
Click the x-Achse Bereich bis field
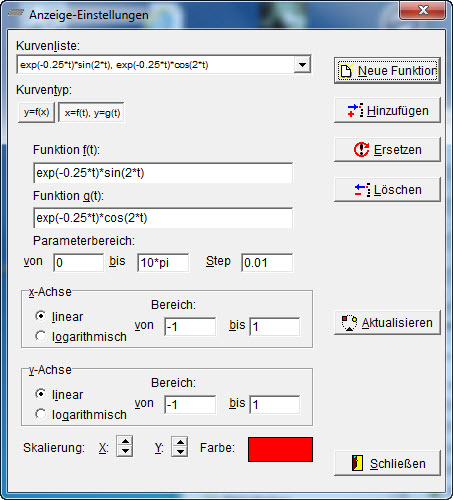coord(275,326)
